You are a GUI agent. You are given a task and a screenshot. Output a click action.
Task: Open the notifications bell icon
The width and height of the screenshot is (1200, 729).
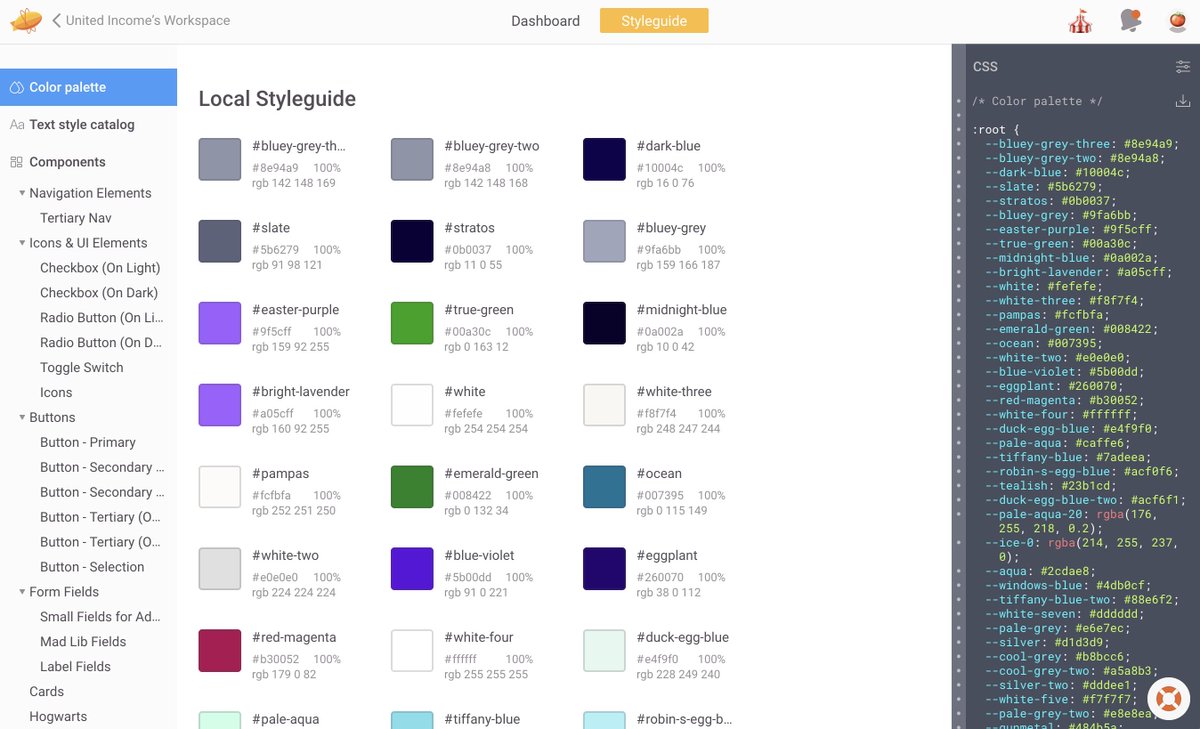(1130, 20)
